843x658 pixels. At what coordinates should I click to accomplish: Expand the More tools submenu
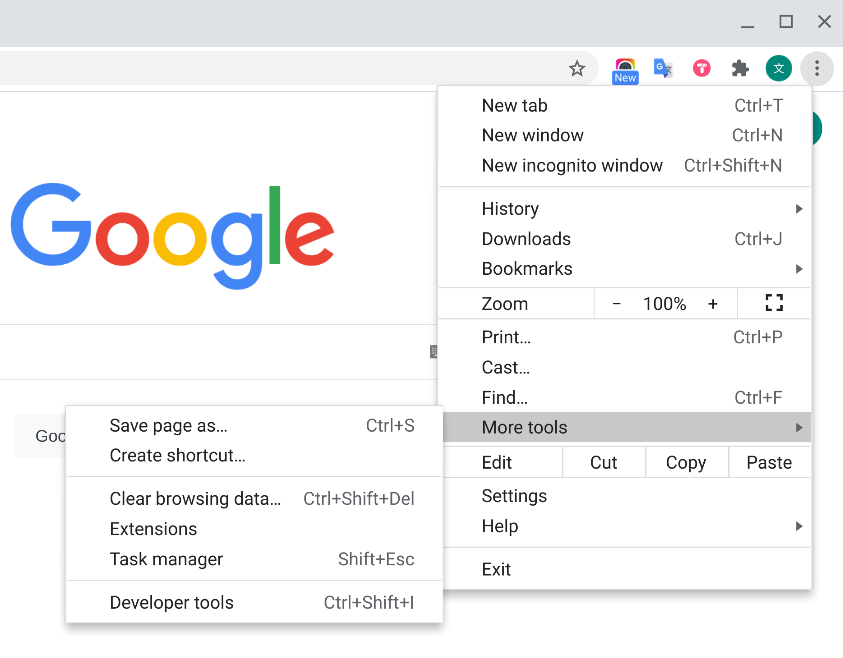[x=625, y=427]
